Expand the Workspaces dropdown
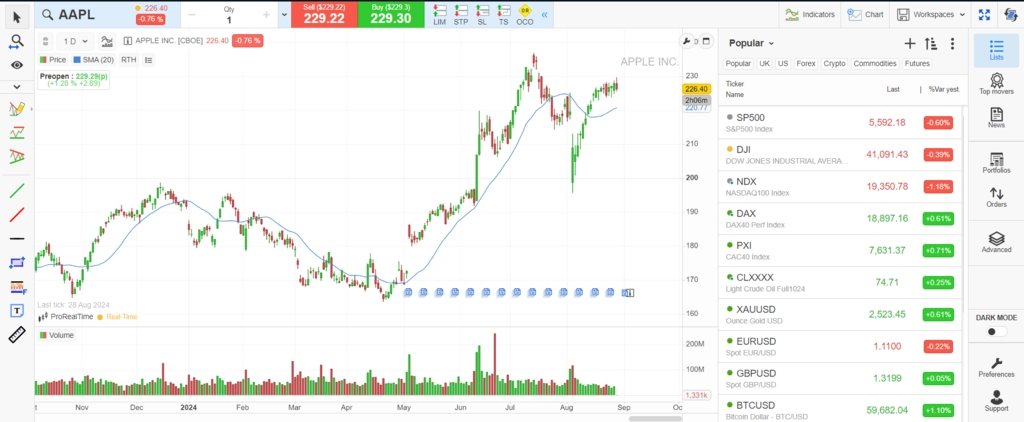Image resolution: width=1024 pixels, height=422 pixels. (931, 14)
